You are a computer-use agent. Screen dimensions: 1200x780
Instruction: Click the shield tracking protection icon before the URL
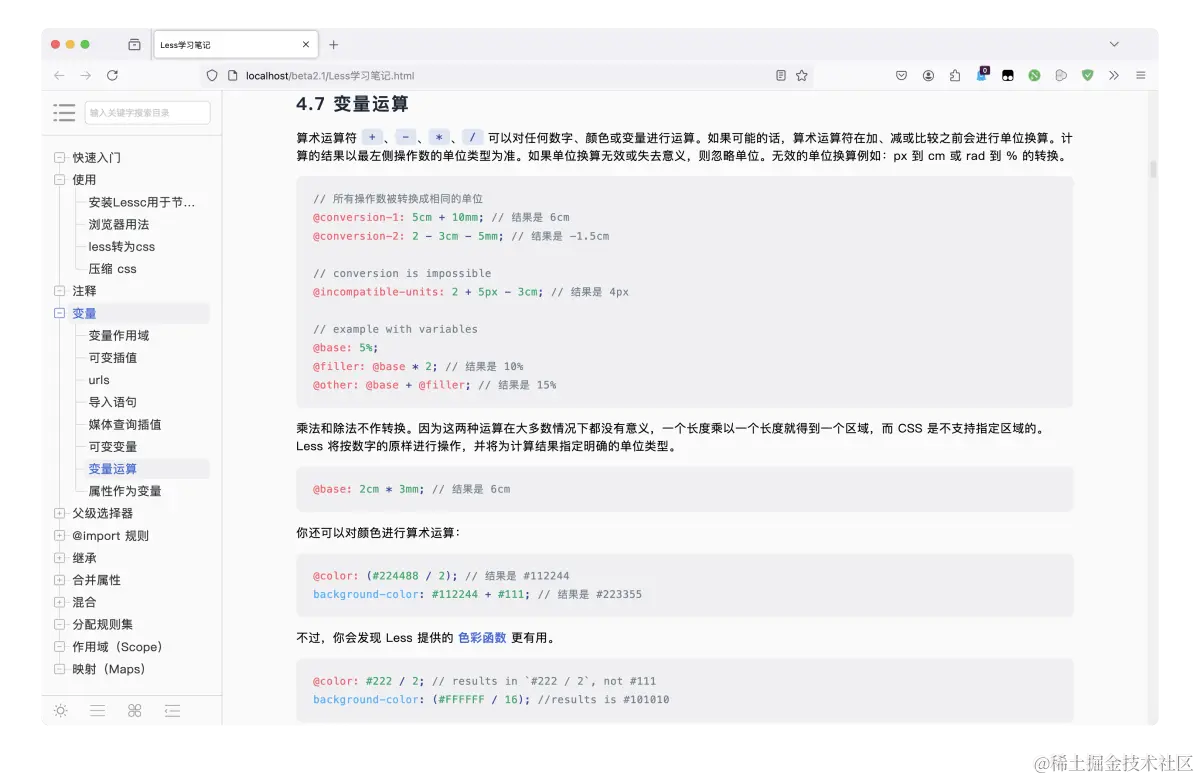coord(210,75)
